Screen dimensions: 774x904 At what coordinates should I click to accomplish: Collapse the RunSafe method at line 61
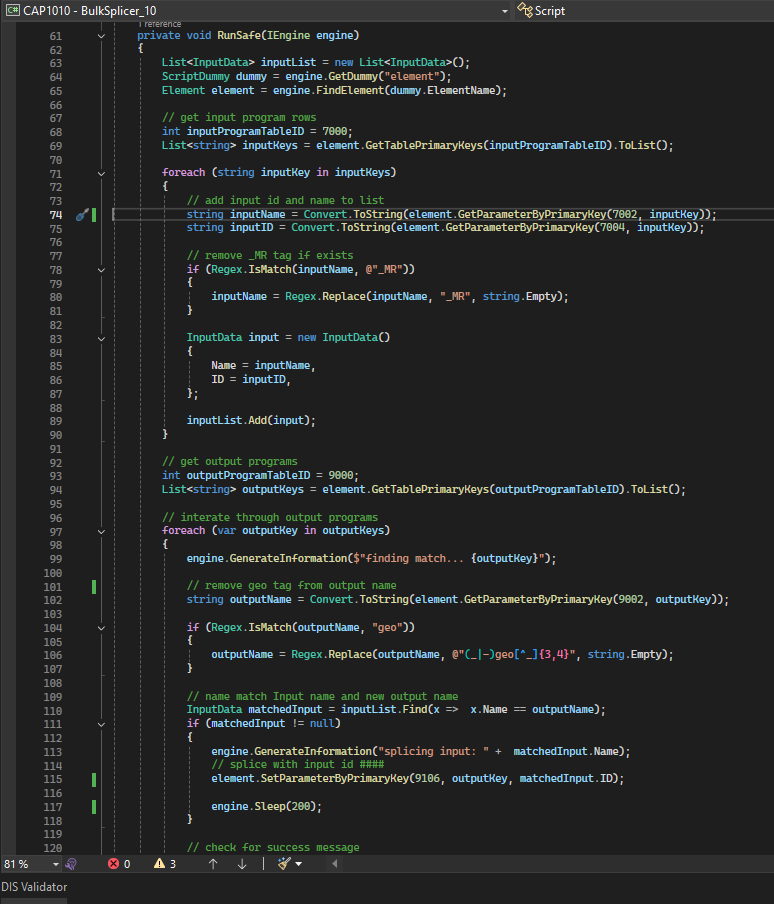[x=101, y=36]
